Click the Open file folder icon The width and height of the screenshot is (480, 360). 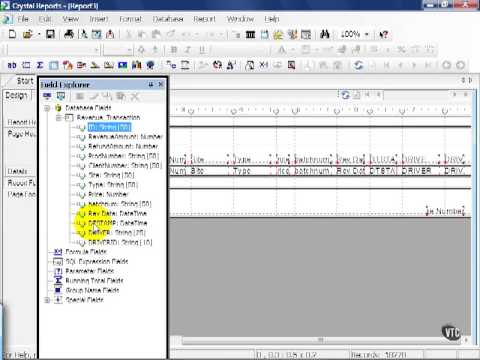coord(28,34)
